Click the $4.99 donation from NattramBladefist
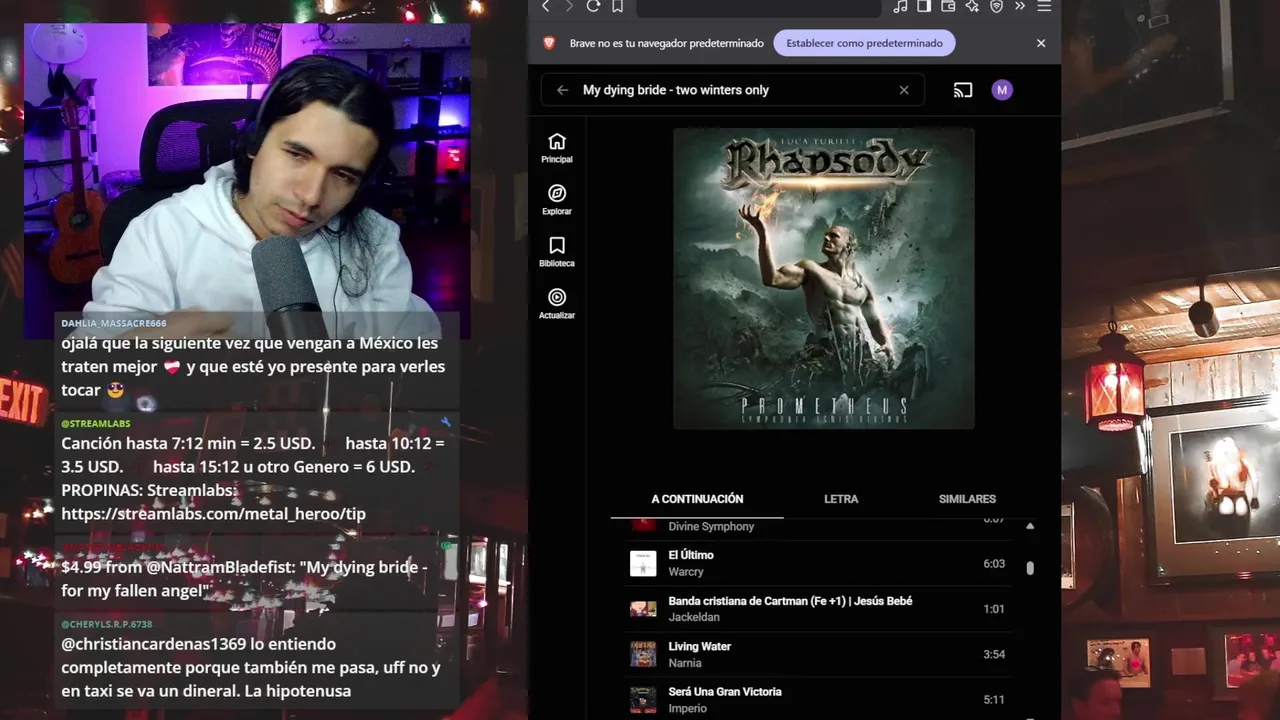1280x720 pixels. point(244,579)
